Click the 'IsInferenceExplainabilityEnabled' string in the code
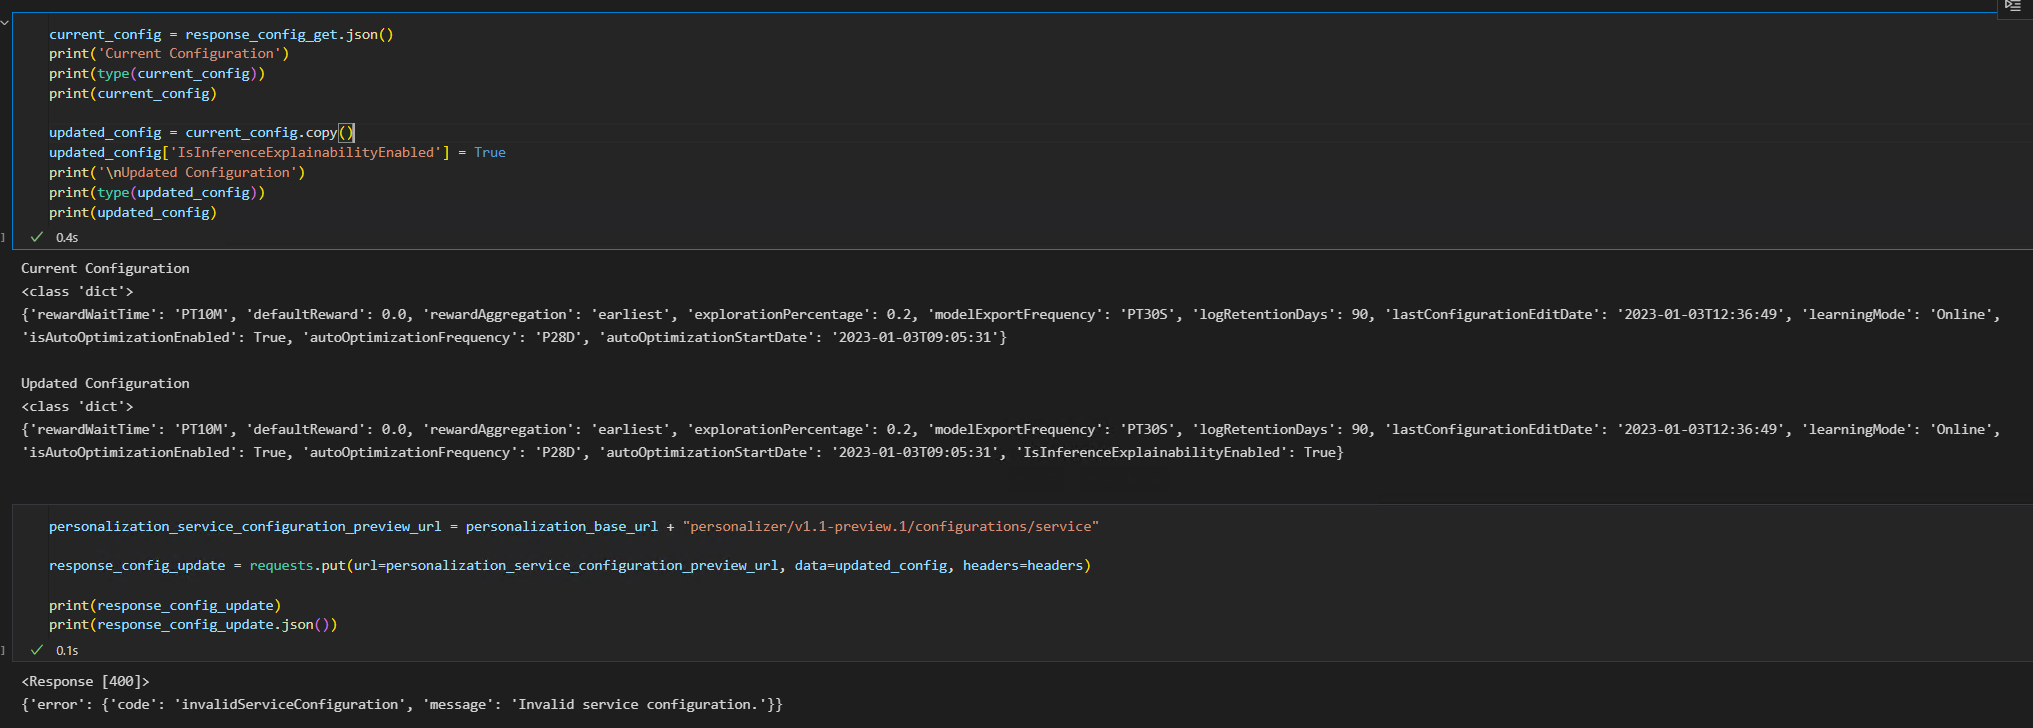The width and height of the screenshot is (2033, 728). tap(306, 153)
